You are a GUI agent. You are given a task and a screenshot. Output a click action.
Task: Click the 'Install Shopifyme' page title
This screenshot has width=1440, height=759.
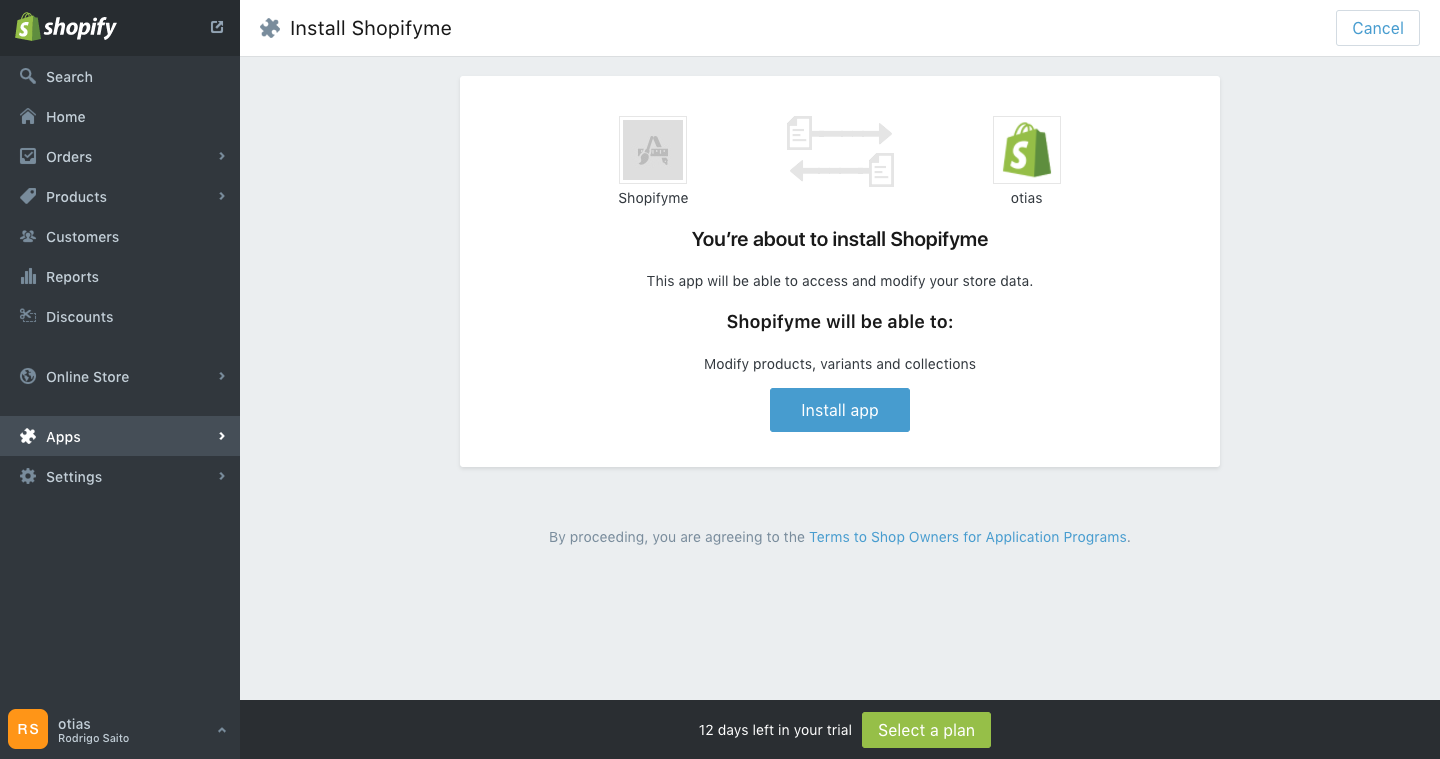[x=371, y=28]
